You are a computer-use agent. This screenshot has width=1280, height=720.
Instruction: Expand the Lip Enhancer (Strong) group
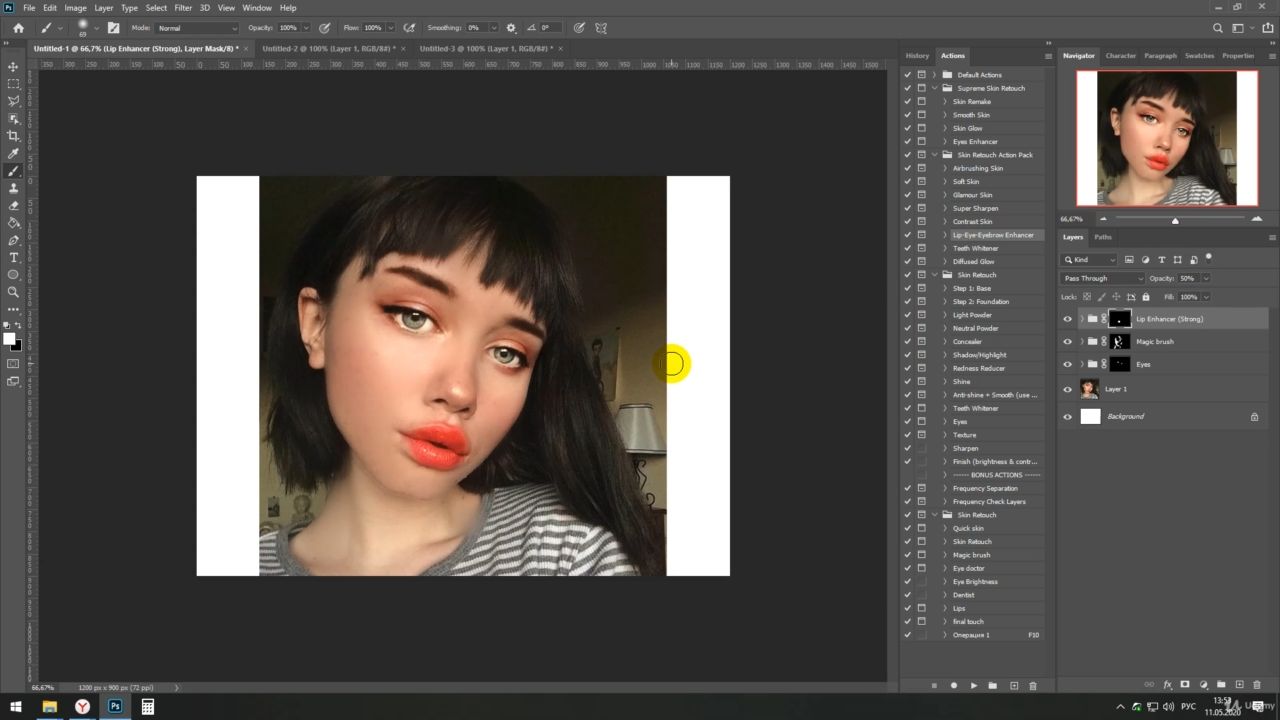(1081, 319)
